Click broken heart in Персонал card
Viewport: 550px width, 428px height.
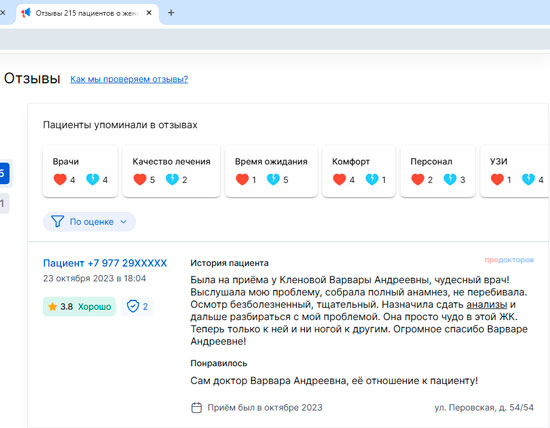pyautogui.click(x=450, y=179)
